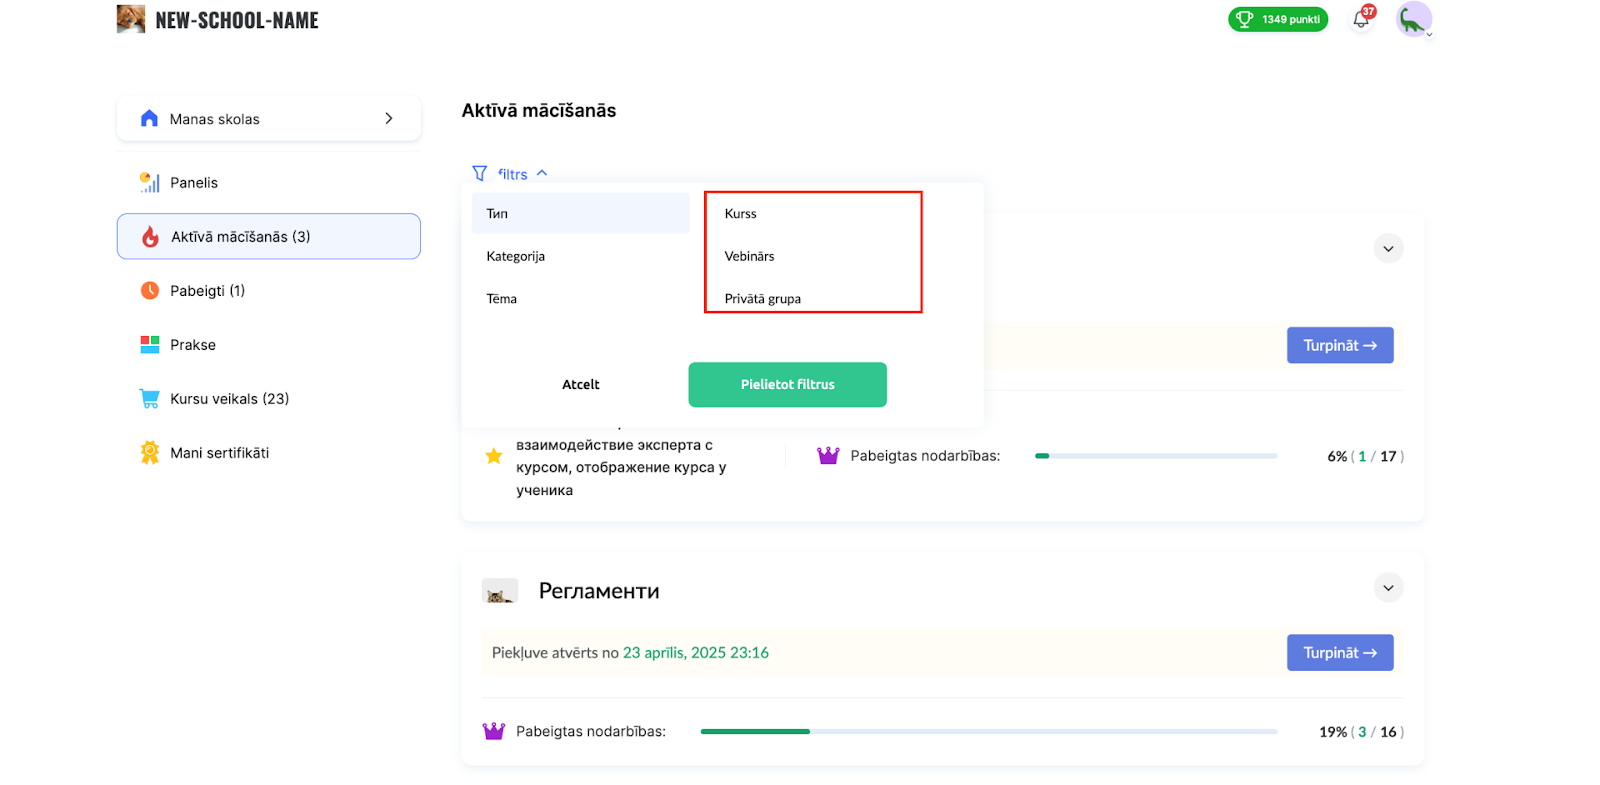Click the trophy points badge
The width and height of the screenshot is (1600, 785).
1277,19
